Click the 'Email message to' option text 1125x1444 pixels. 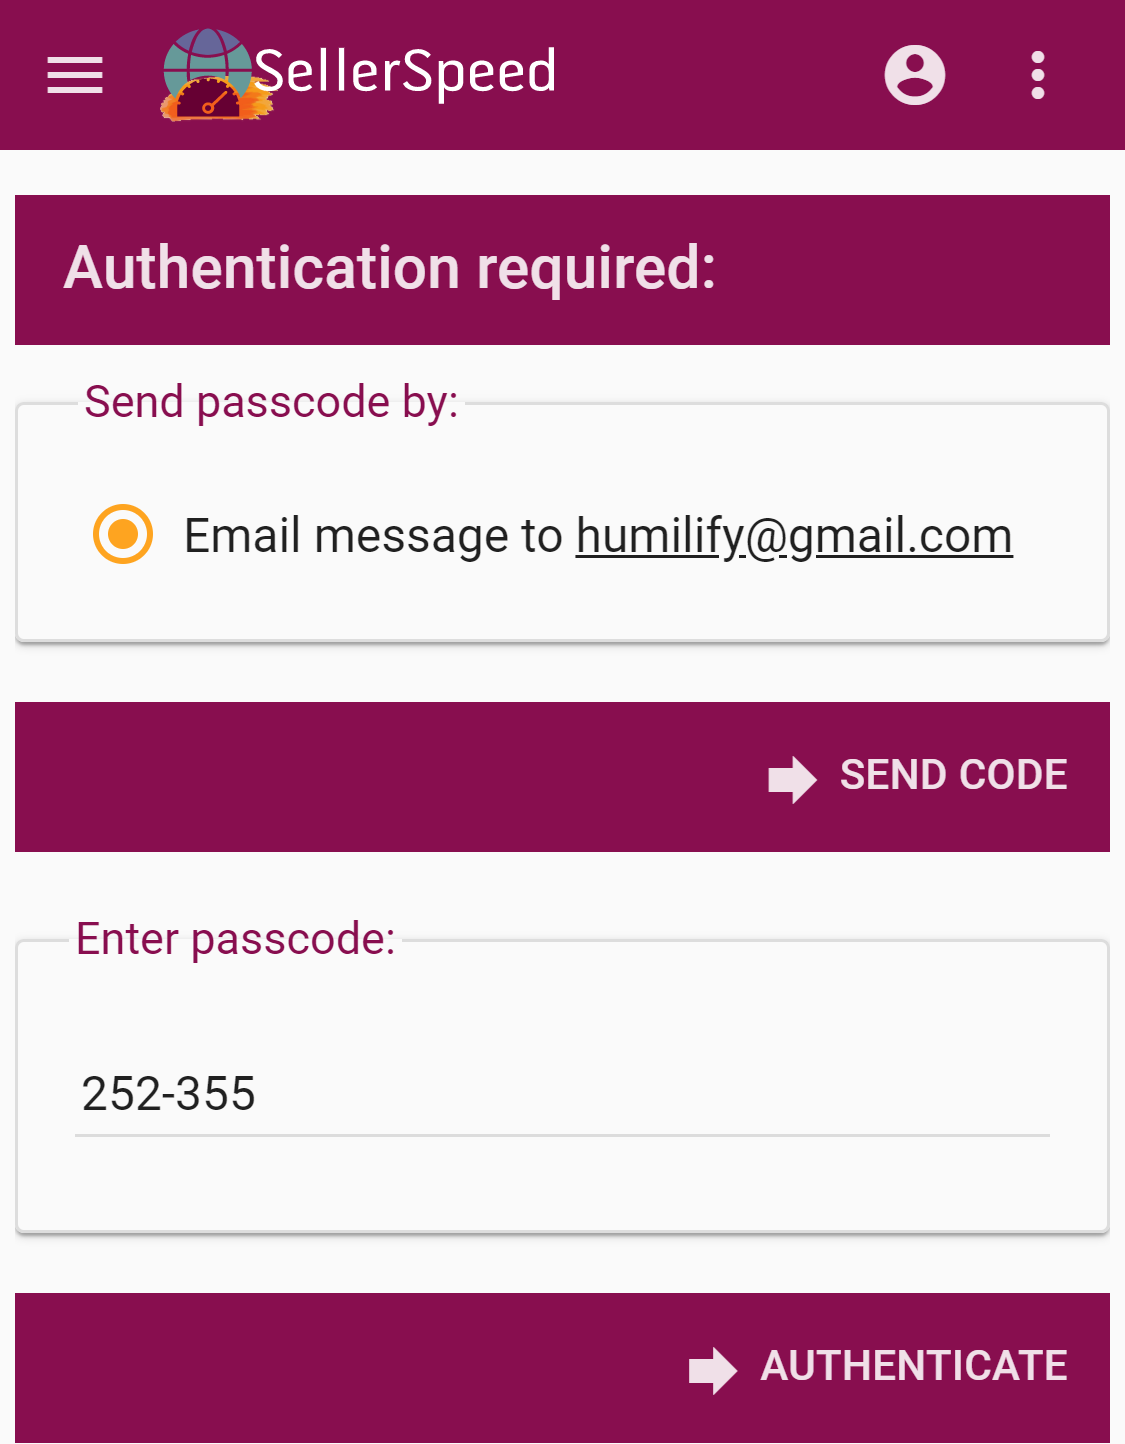point(373,536)
